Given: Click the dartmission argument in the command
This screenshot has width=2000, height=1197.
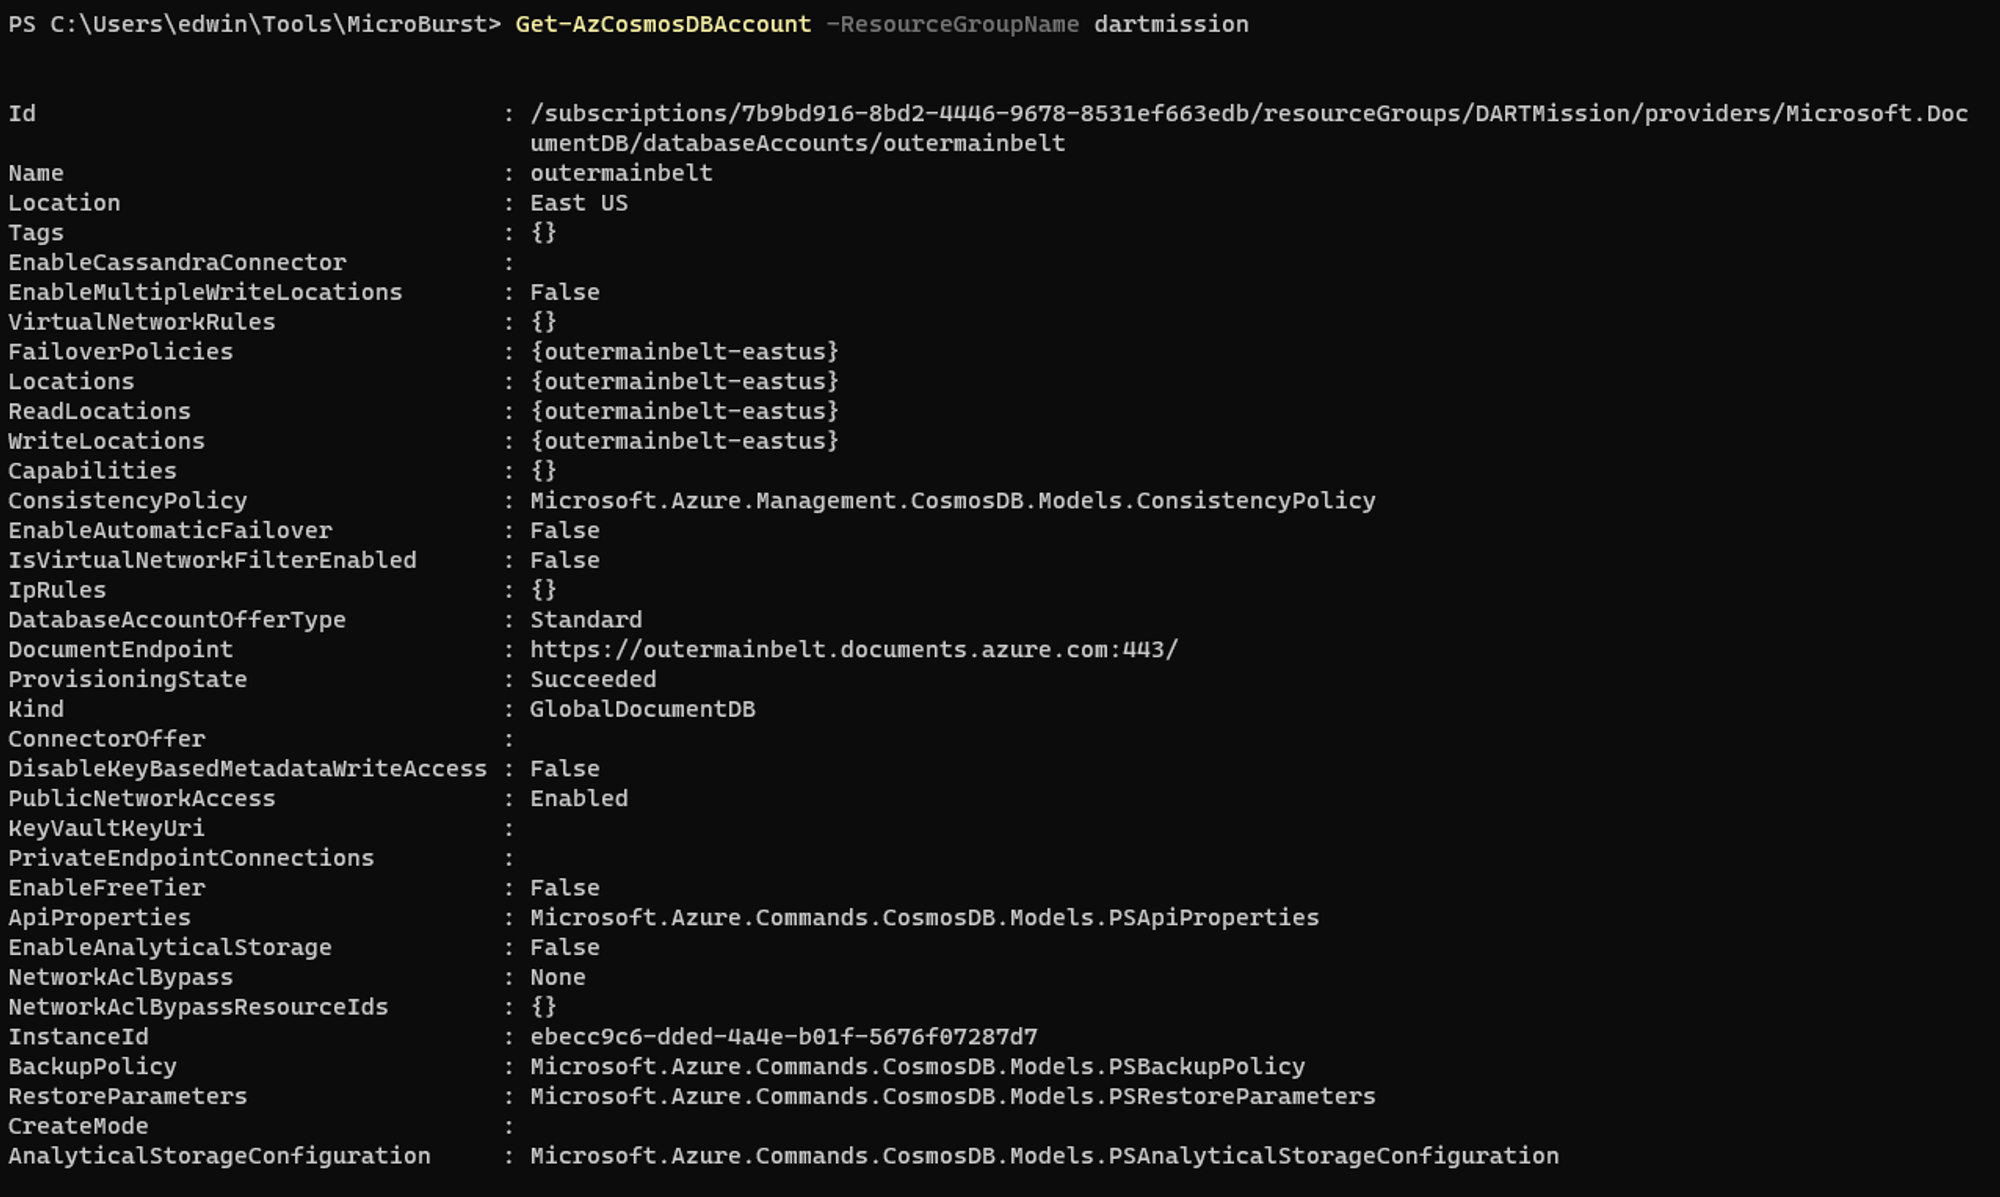Looking at the screenshot, I should 1170,24.
